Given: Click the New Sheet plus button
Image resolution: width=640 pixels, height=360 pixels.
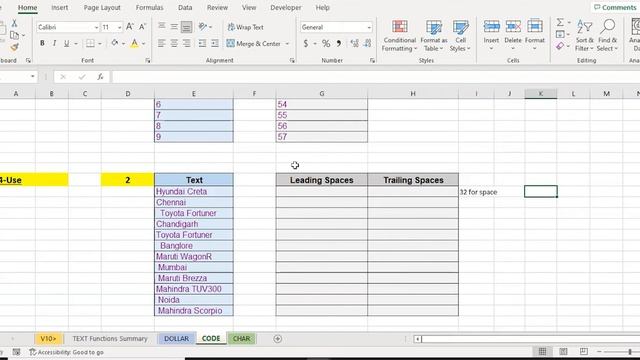Looking at the screenshot, I should (x=278, y=338).
